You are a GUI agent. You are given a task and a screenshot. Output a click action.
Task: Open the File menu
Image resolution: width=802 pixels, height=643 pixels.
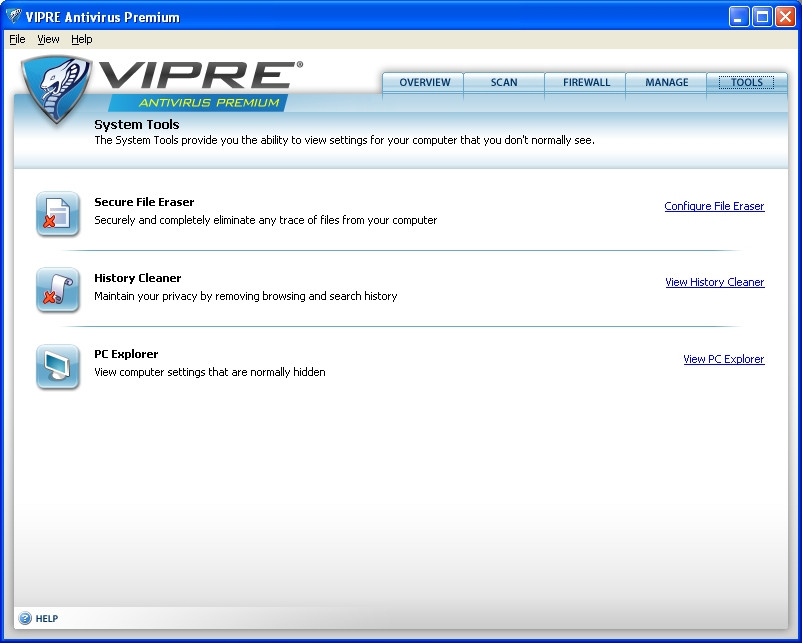click(x=17, y=39)
